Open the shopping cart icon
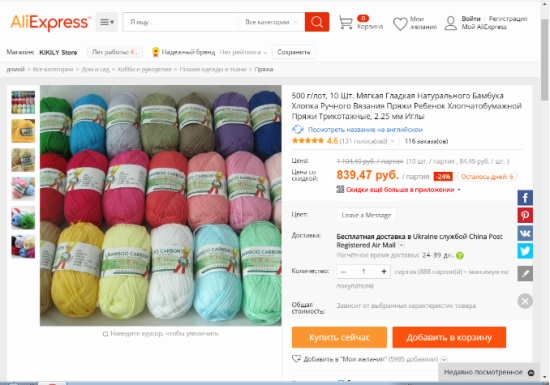This screenshot has width=550, height=385. [346, 22]
